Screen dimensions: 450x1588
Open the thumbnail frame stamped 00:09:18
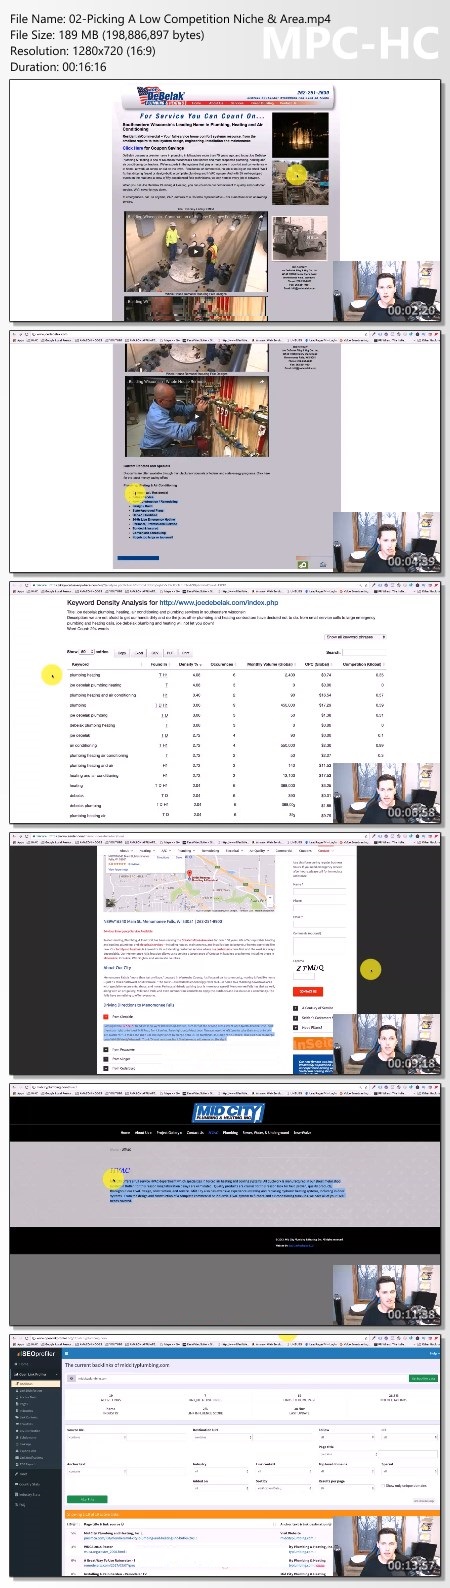tap(225, 952)
